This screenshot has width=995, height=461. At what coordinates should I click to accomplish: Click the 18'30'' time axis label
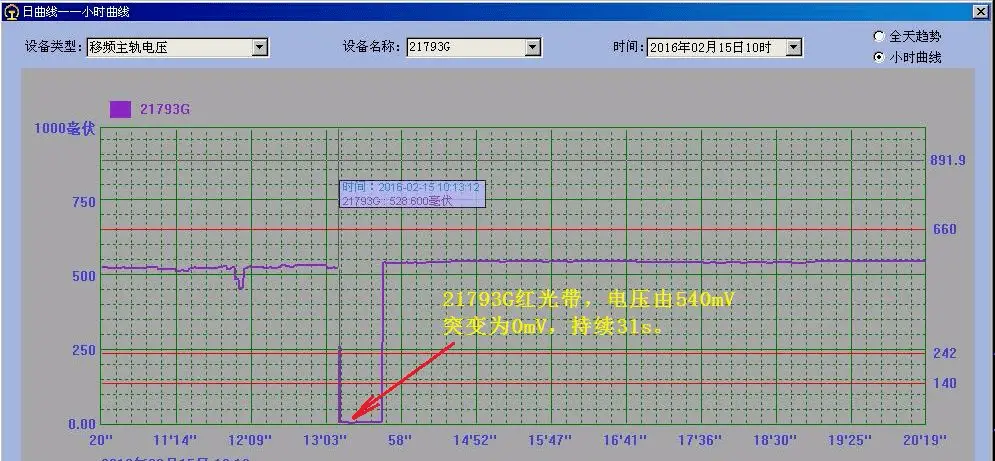[775, 439]
